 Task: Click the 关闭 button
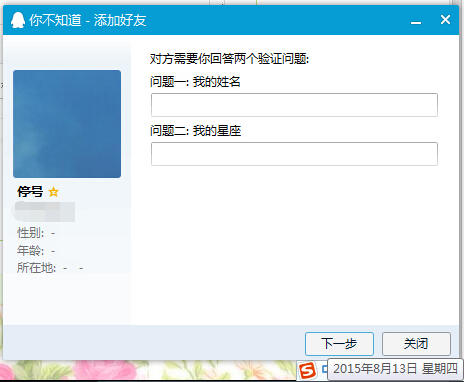pos(416,344)
